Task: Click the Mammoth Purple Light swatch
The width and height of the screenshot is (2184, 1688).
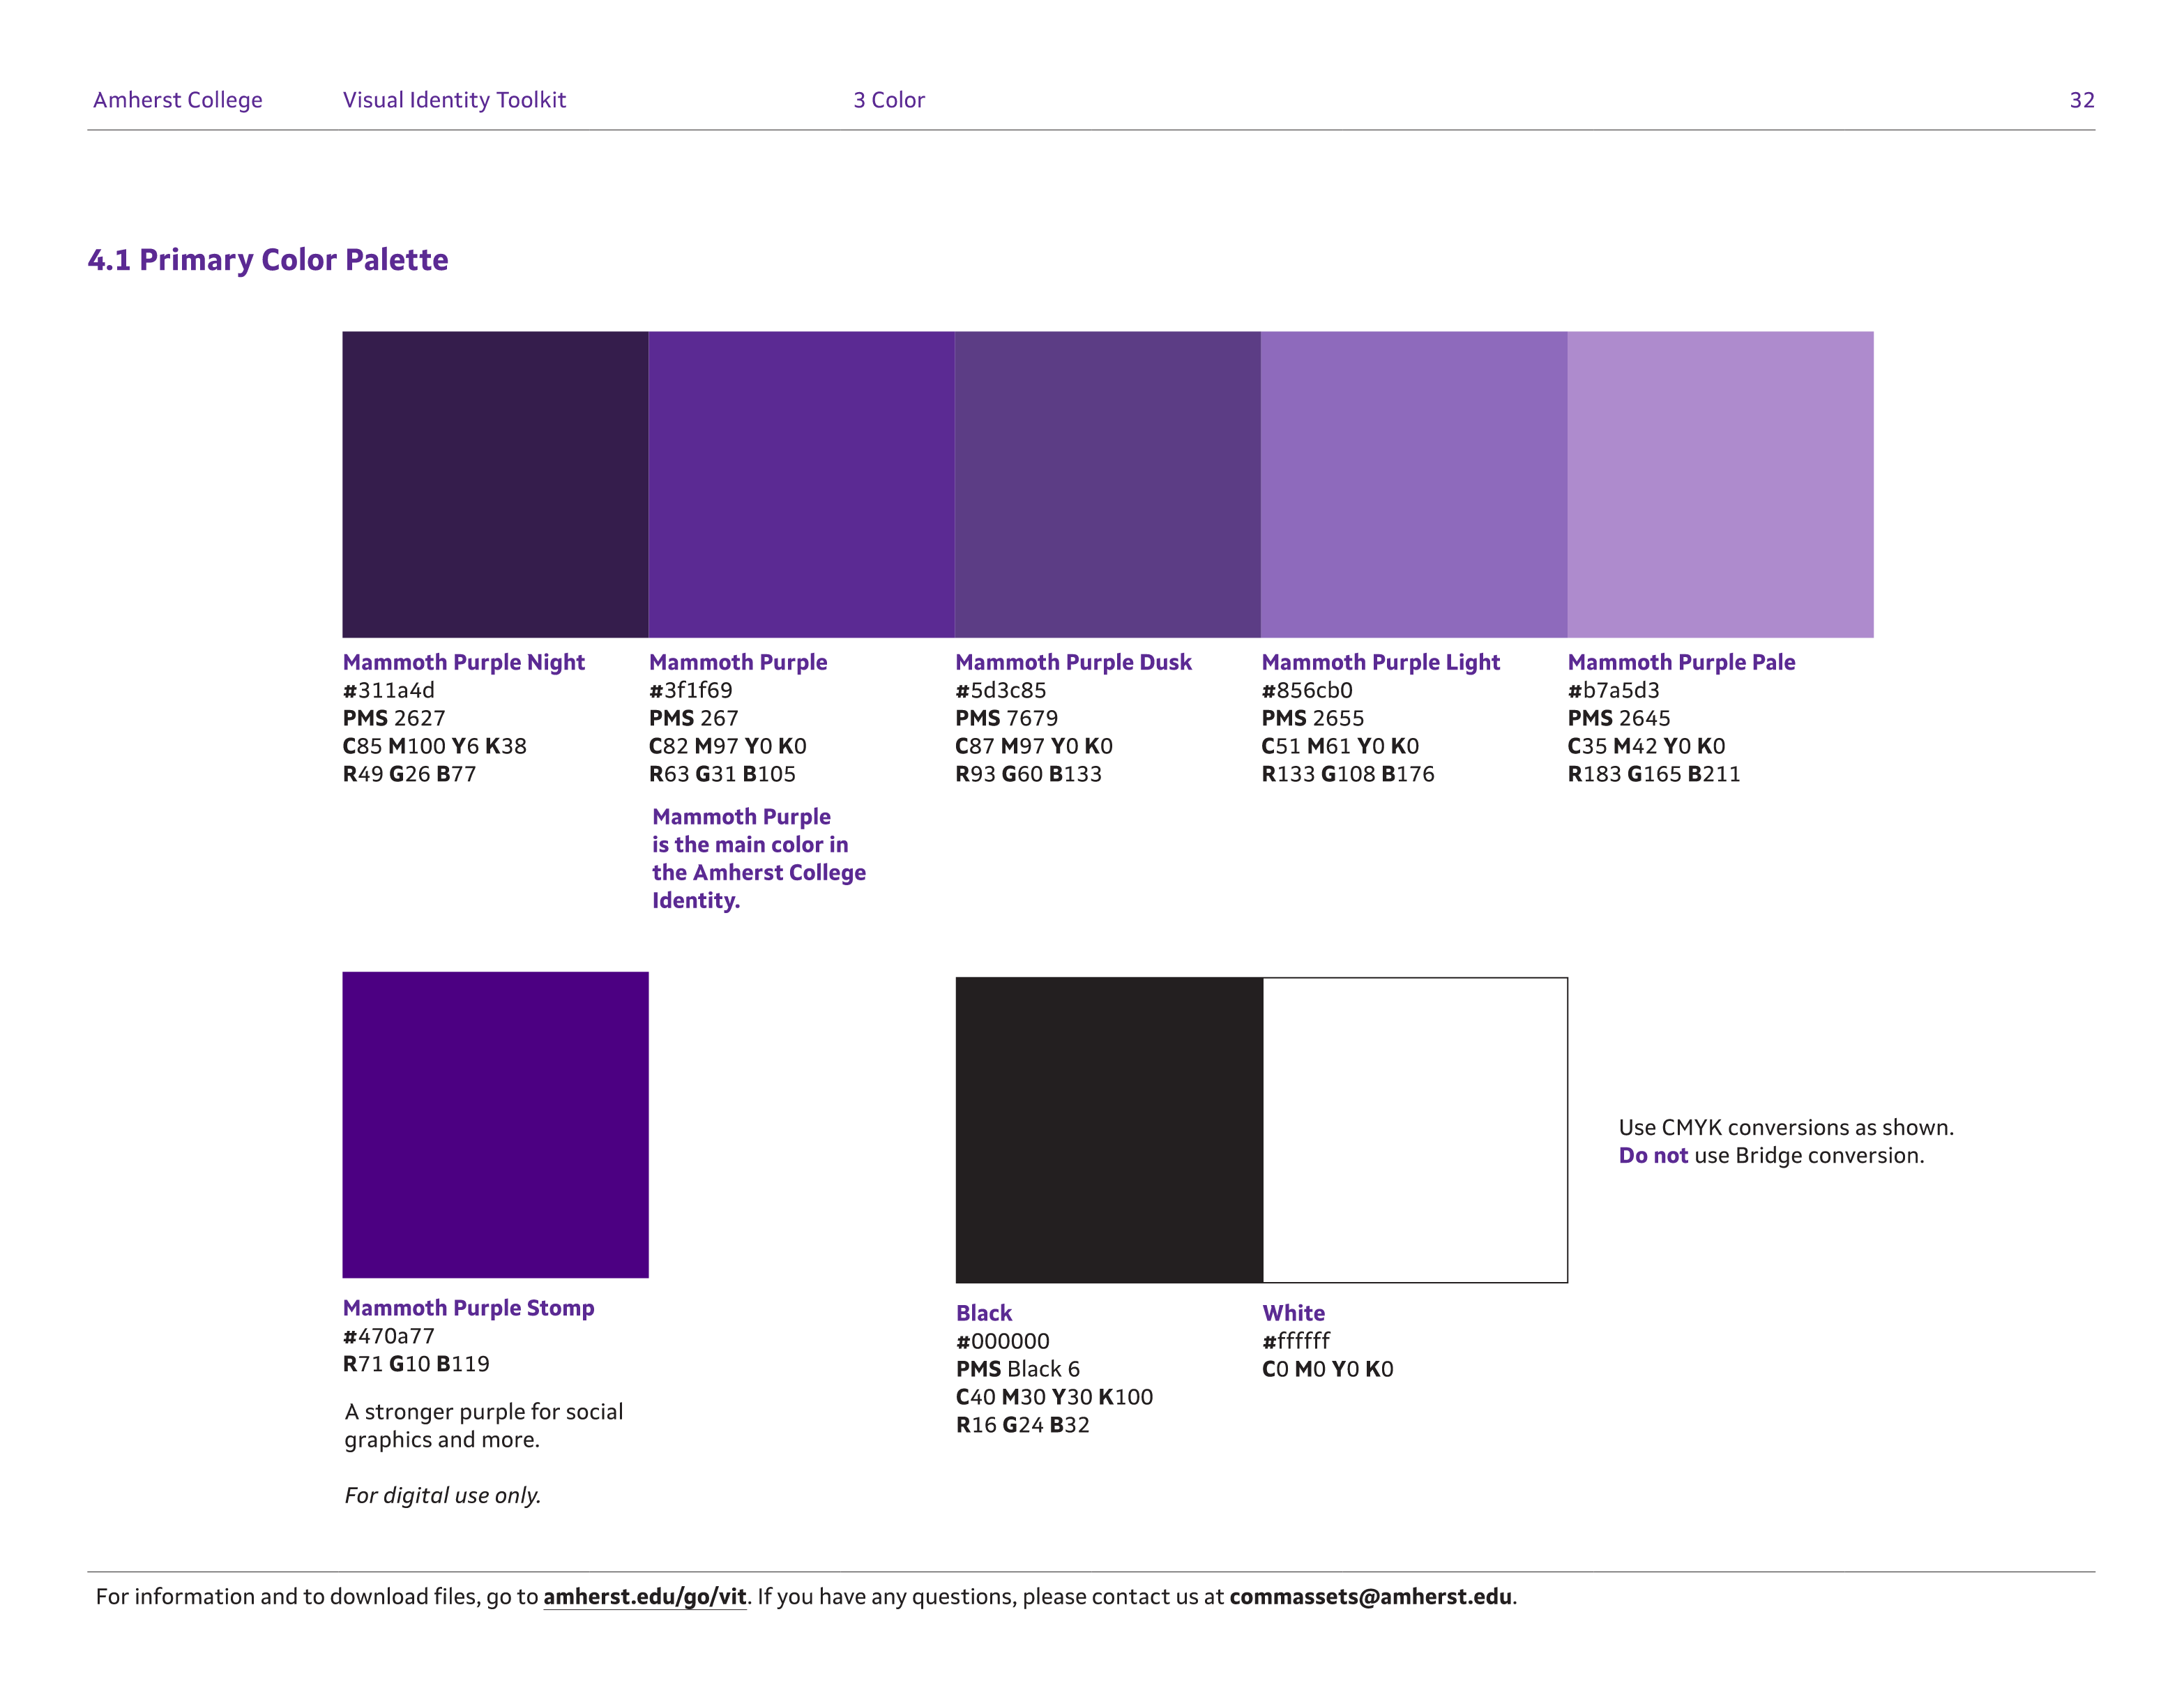Action: (1414, 484)
